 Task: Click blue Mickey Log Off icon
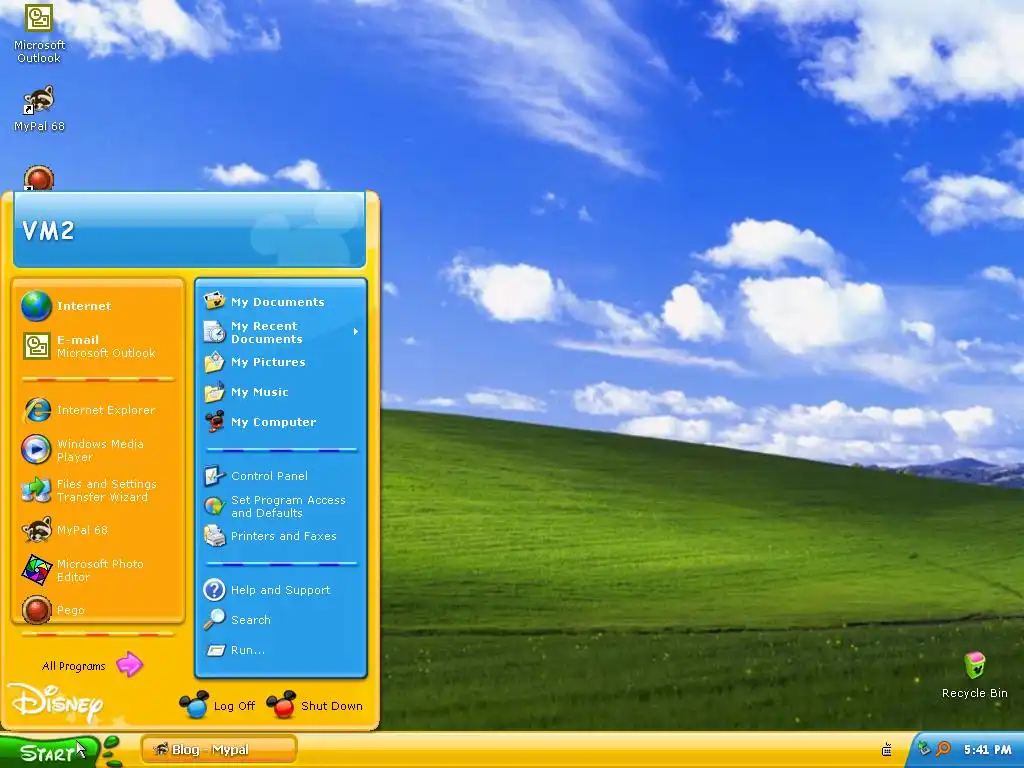coord(194,705)
